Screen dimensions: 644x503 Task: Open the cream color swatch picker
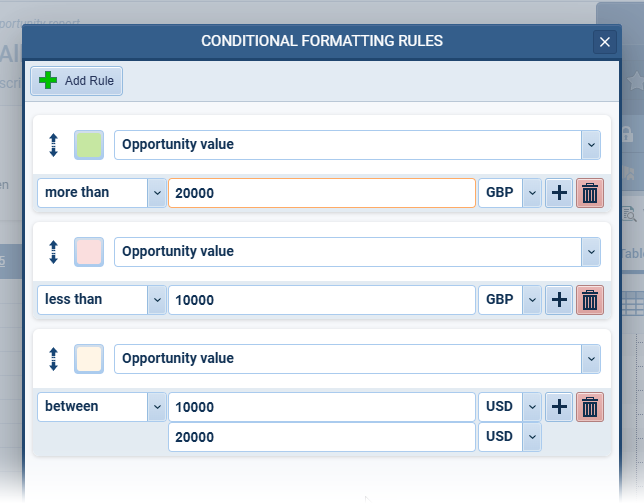pyautogui.click(x=89, y=359)
